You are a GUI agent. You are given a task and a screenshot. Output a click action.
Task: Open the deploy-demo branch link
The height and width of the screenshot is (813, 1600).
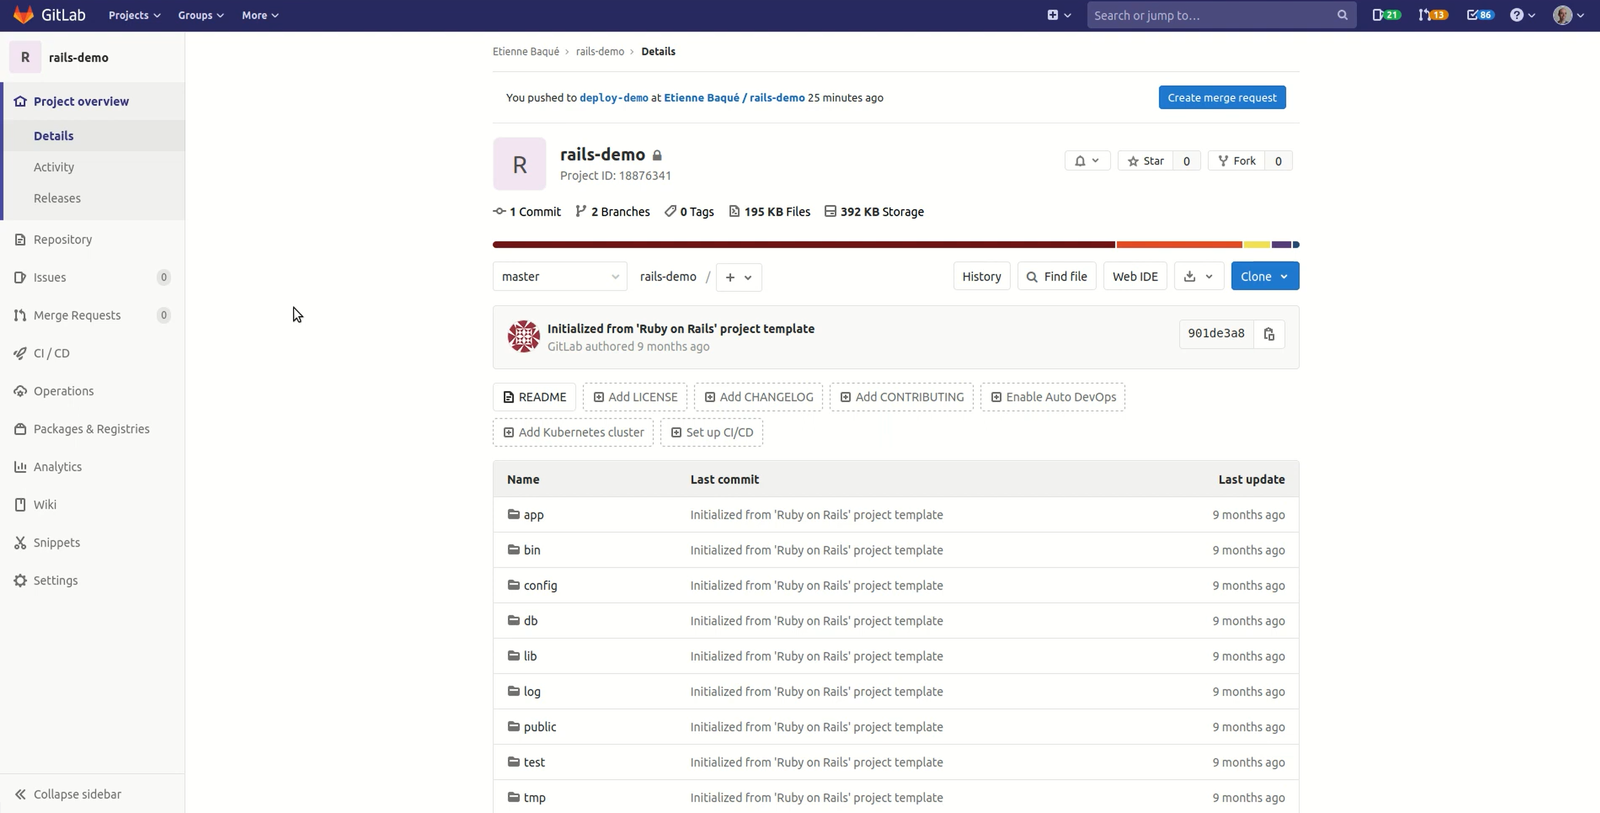[613, 98]
